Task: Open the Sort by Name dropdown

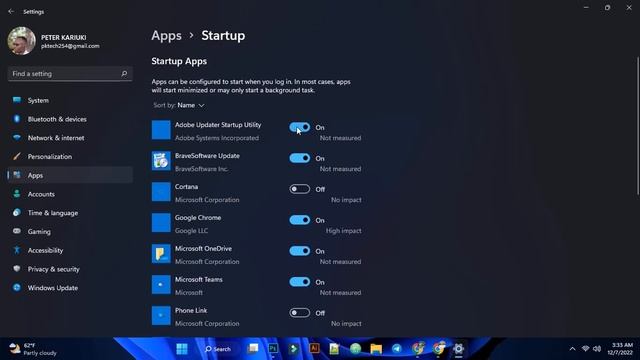Action: coord(179,105)
